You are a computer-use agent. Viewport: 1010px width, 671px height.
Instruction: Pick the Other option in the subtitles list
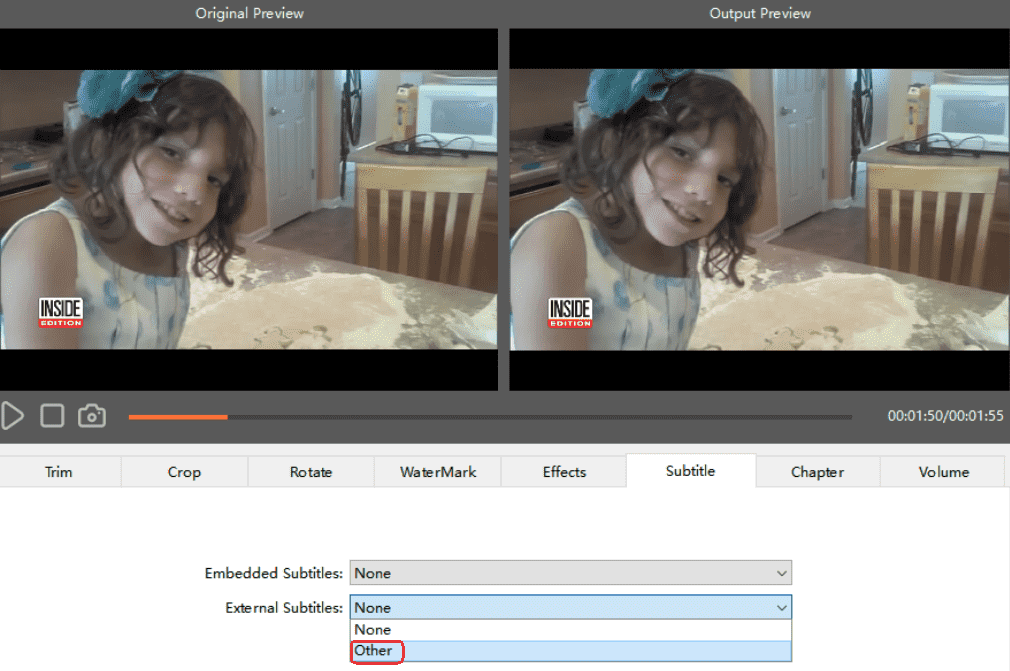click(570, 651)
